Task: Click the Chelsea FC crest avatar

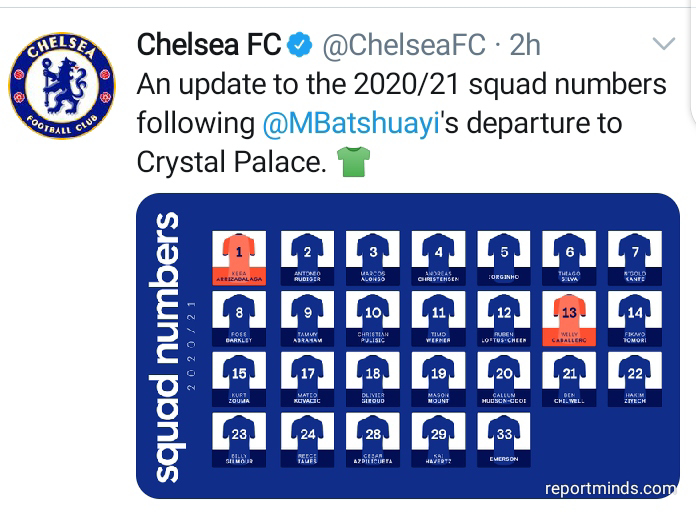Action: point(61,88)
